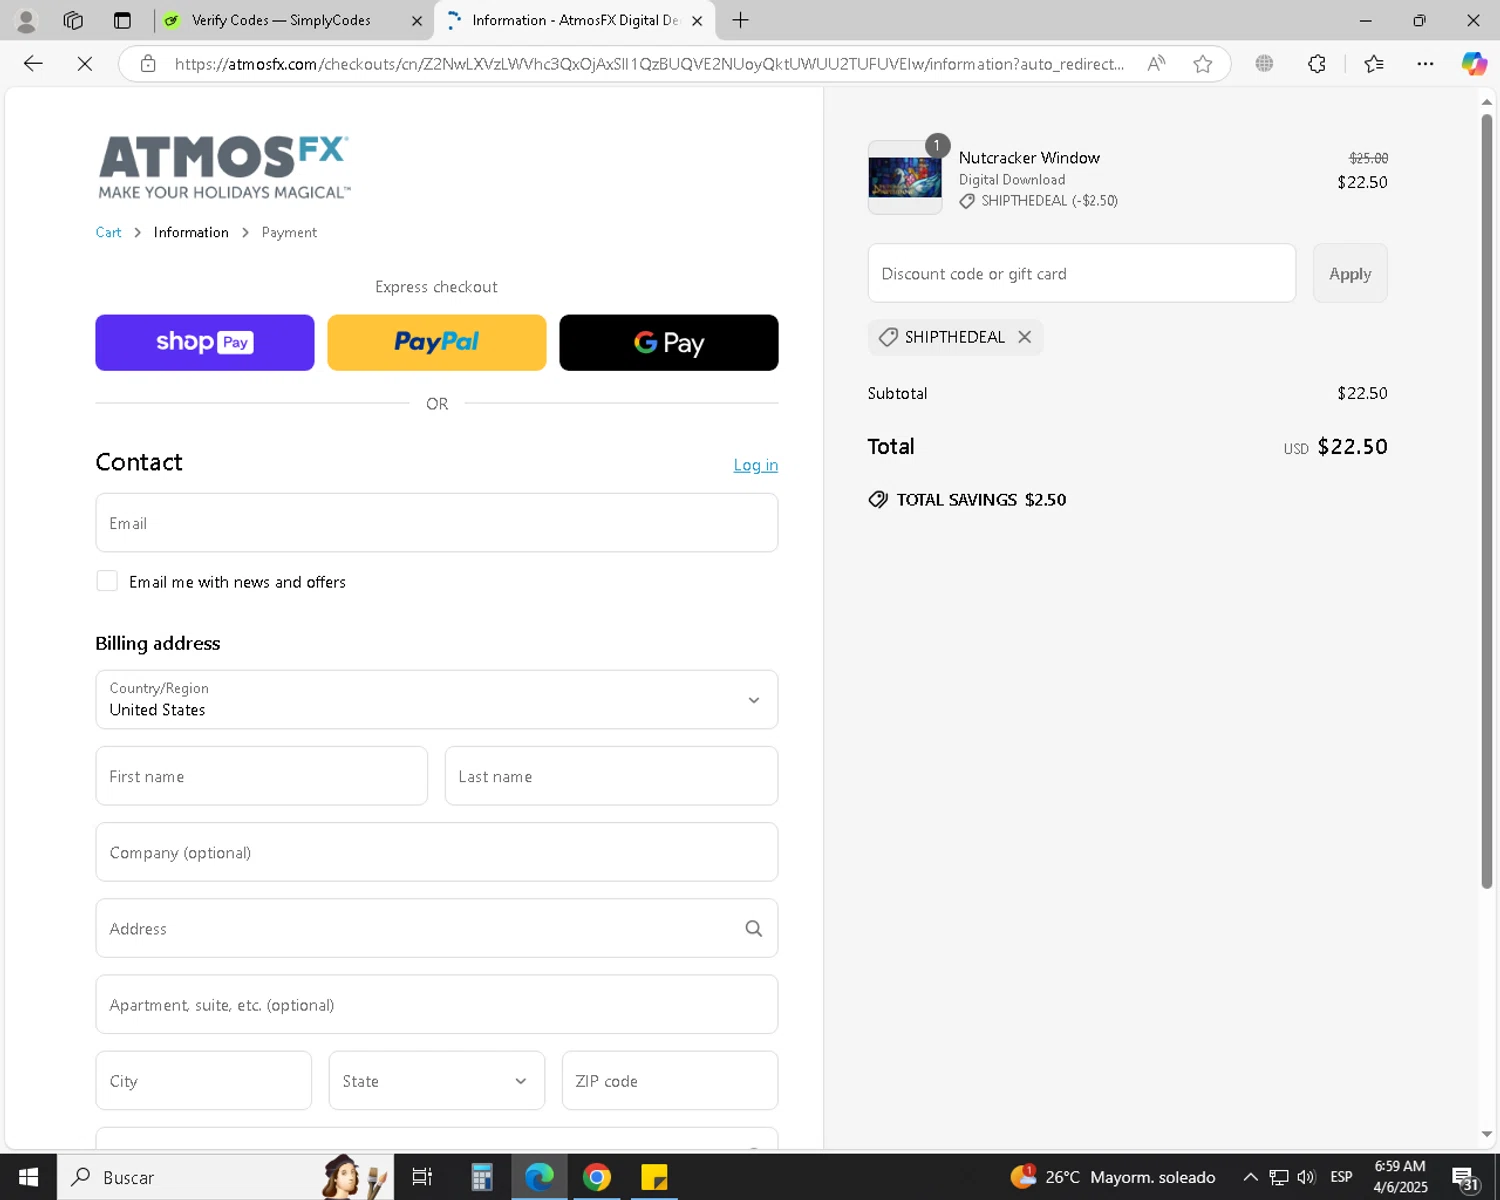This screenshot has width=1500, height=1200.
Task: Click the browser profile avatar icon
Action: pos(27,20)
